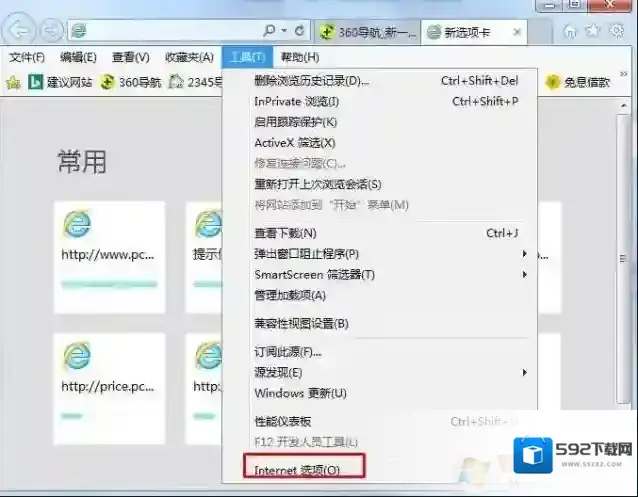
Task: Switch to the 360导航 tab
Action: [368, 32]
